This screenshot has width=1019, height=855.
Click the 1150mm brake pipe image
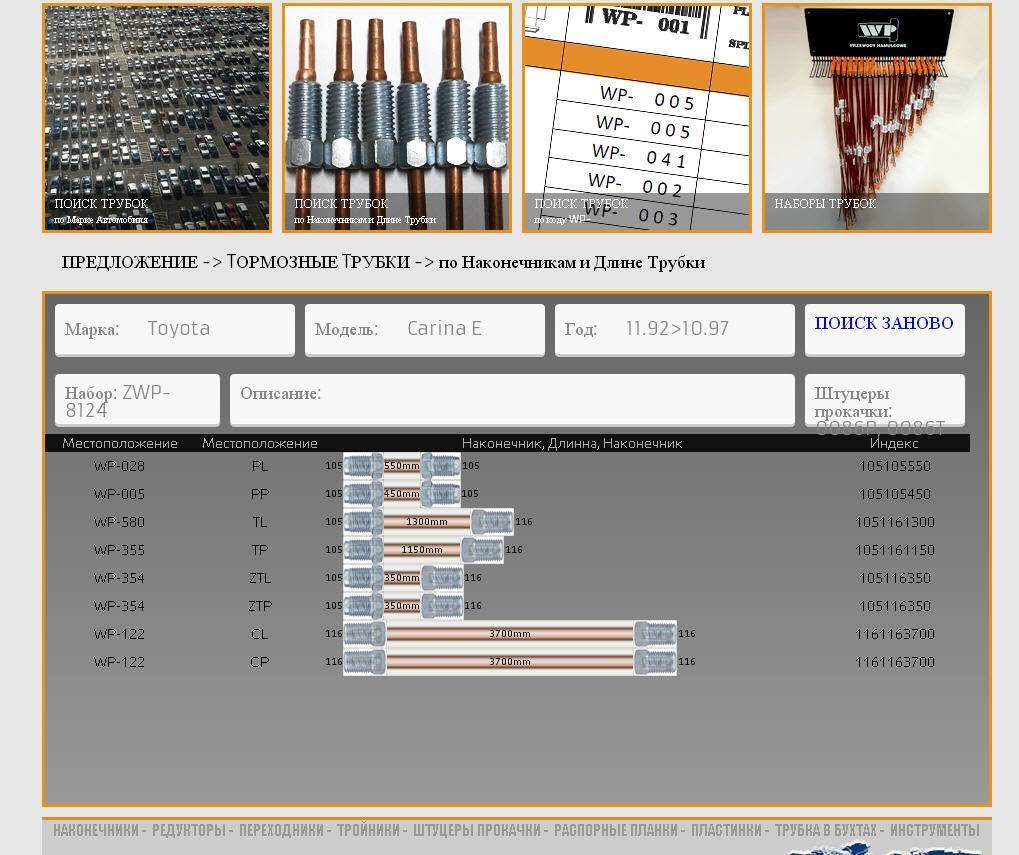(x=422, y=550)
